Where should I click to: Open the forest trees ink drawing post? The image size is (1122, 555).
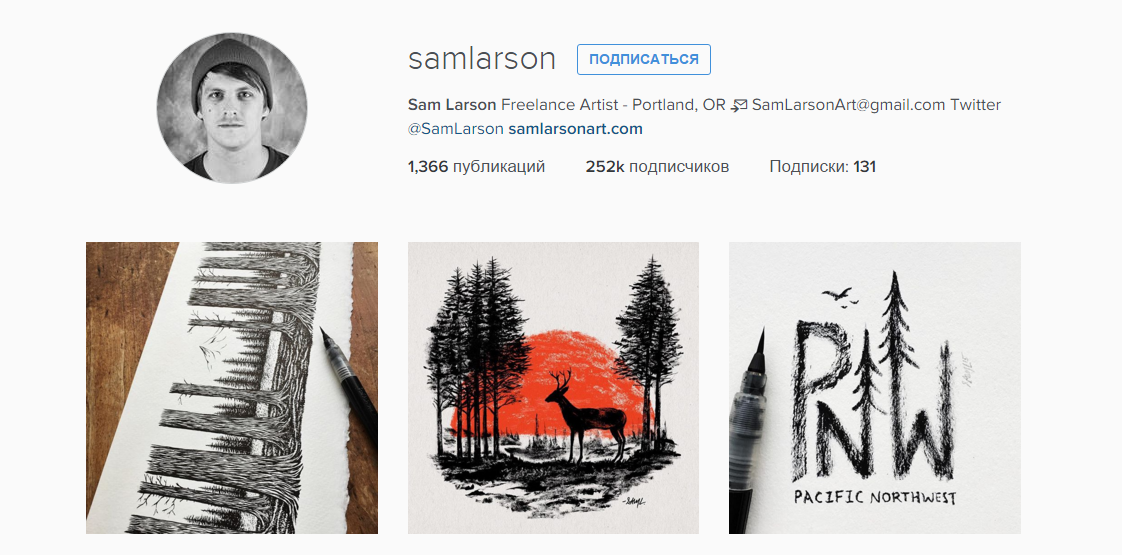point(232,388)
